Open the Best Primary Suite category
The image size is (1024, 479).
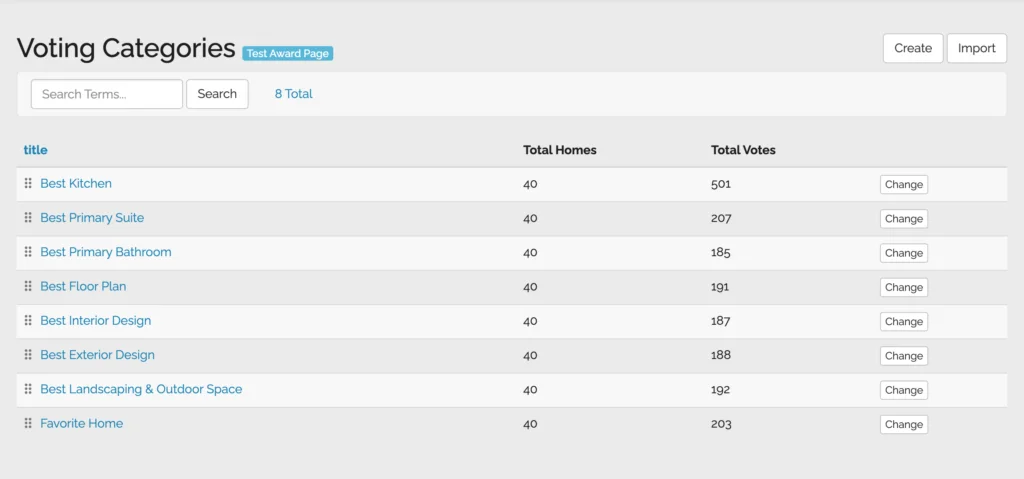tap(92, 218)
